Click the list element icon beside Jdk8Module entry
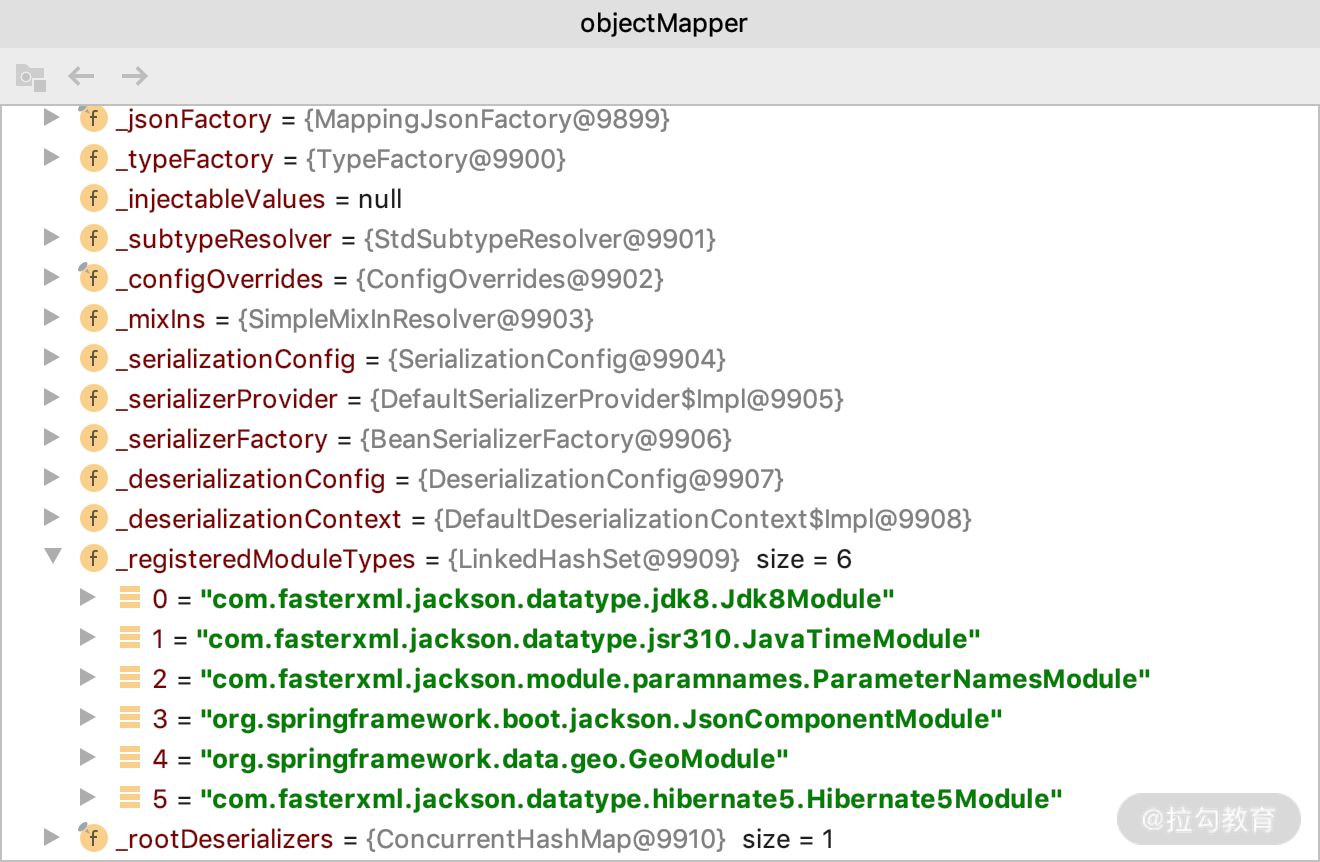This screenshot has width=1320, height=862. pos(130,598)
